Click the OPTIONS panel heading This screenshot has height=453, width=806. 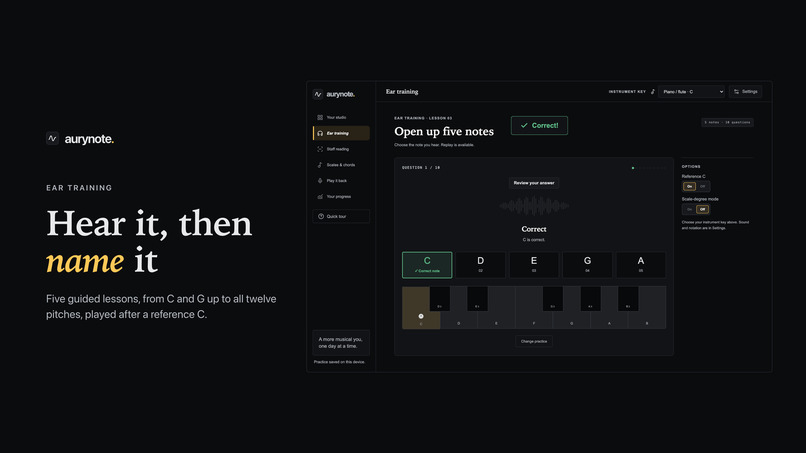click(691, 167)
